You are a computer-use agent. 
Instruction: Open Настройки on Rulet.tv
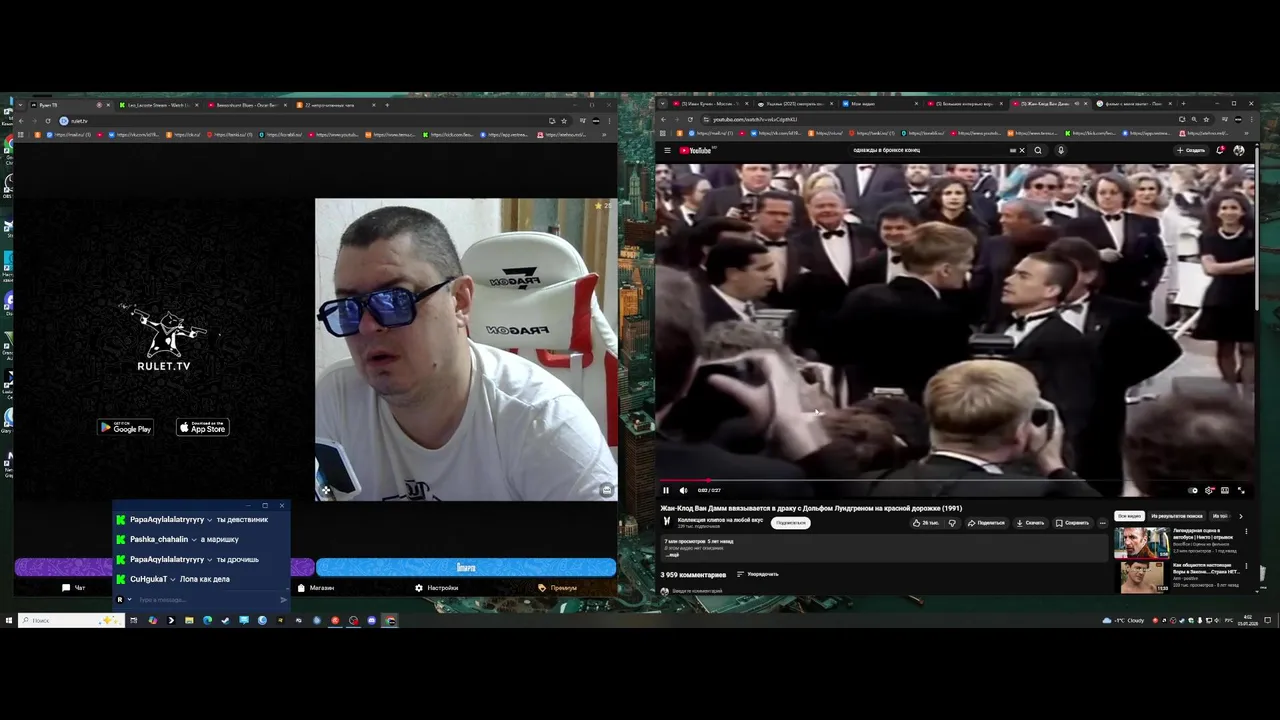click(437, 588)
